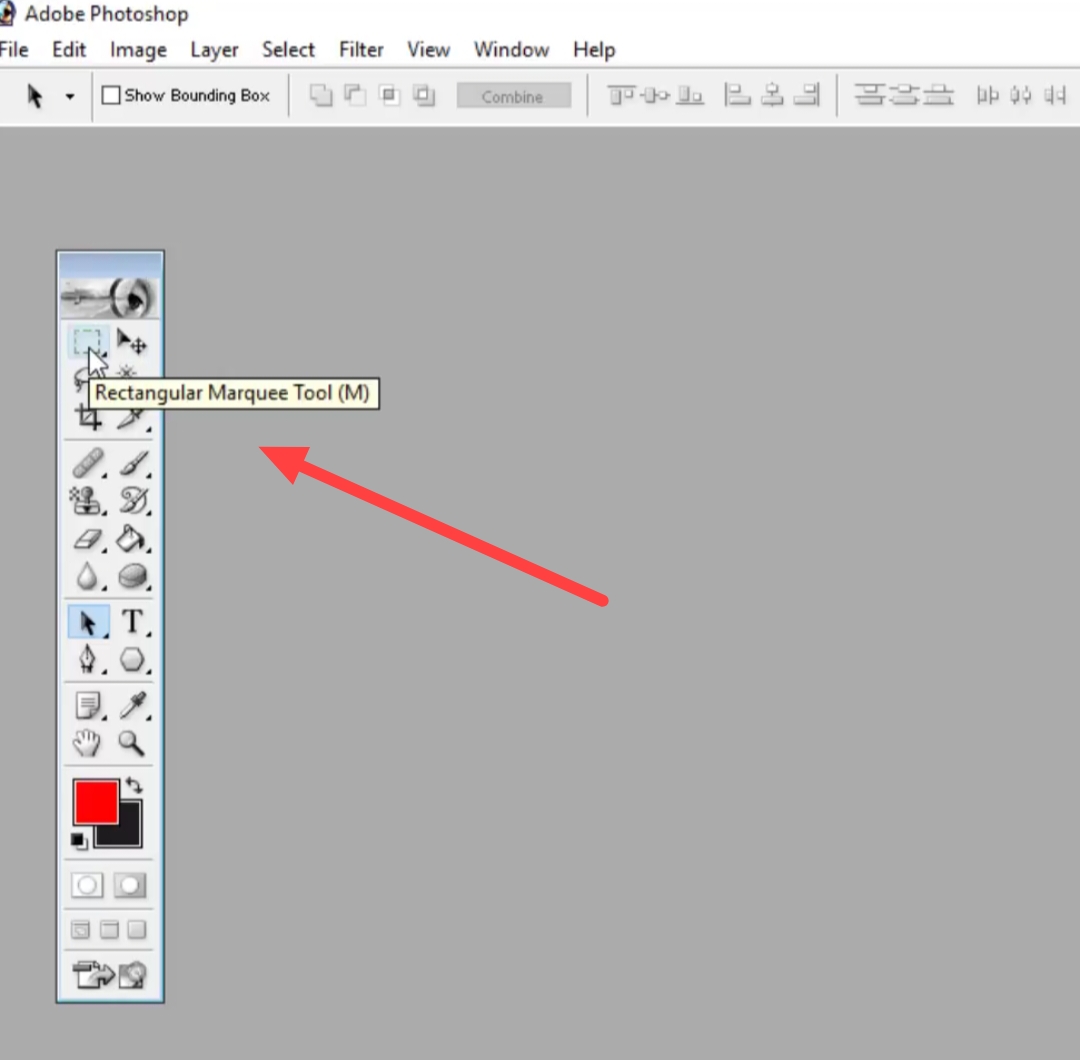Open the View menu
The height and width of the screenshot is (1060, 1080).
pyautogui.click(x=428, y=50)
